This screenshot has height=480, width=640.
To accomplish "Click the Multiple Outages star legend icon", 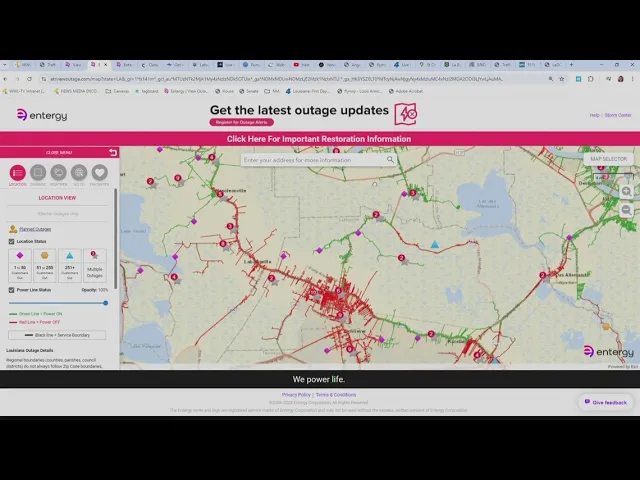I will tap(94, 256).
